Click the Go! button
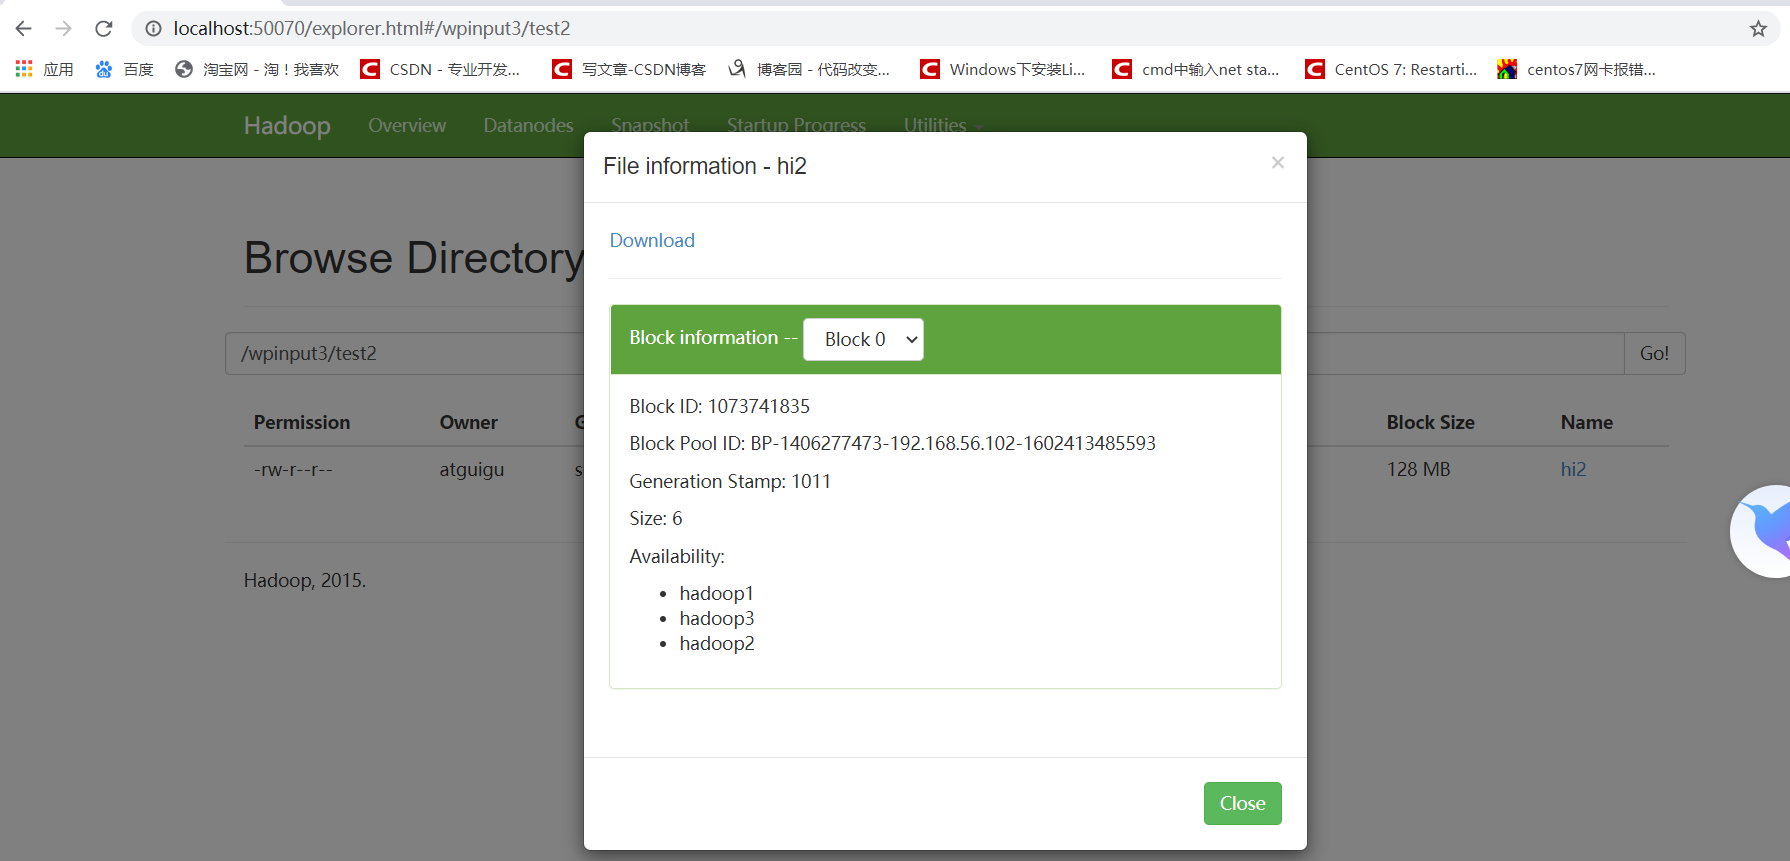 click(x=1654, y=353)
